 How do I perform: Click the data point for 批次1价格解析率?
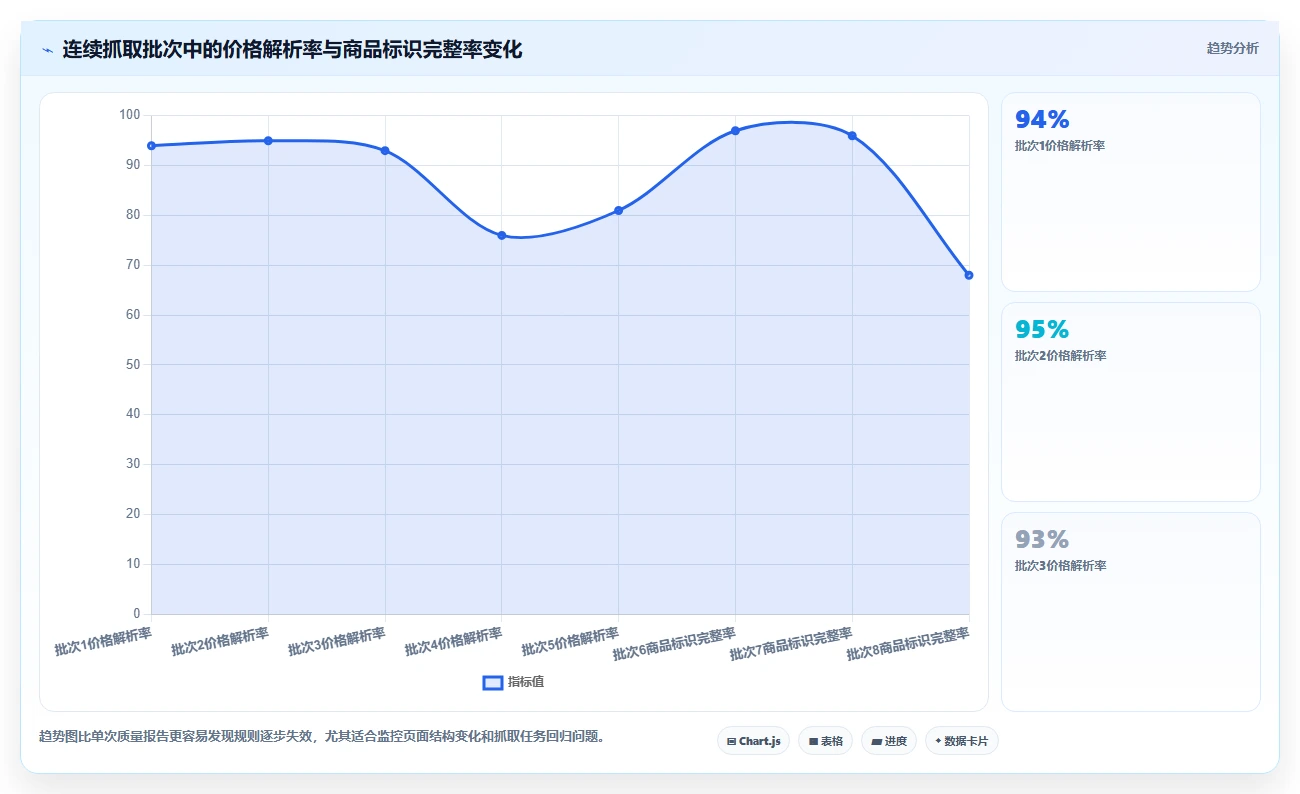coord(151,146)
